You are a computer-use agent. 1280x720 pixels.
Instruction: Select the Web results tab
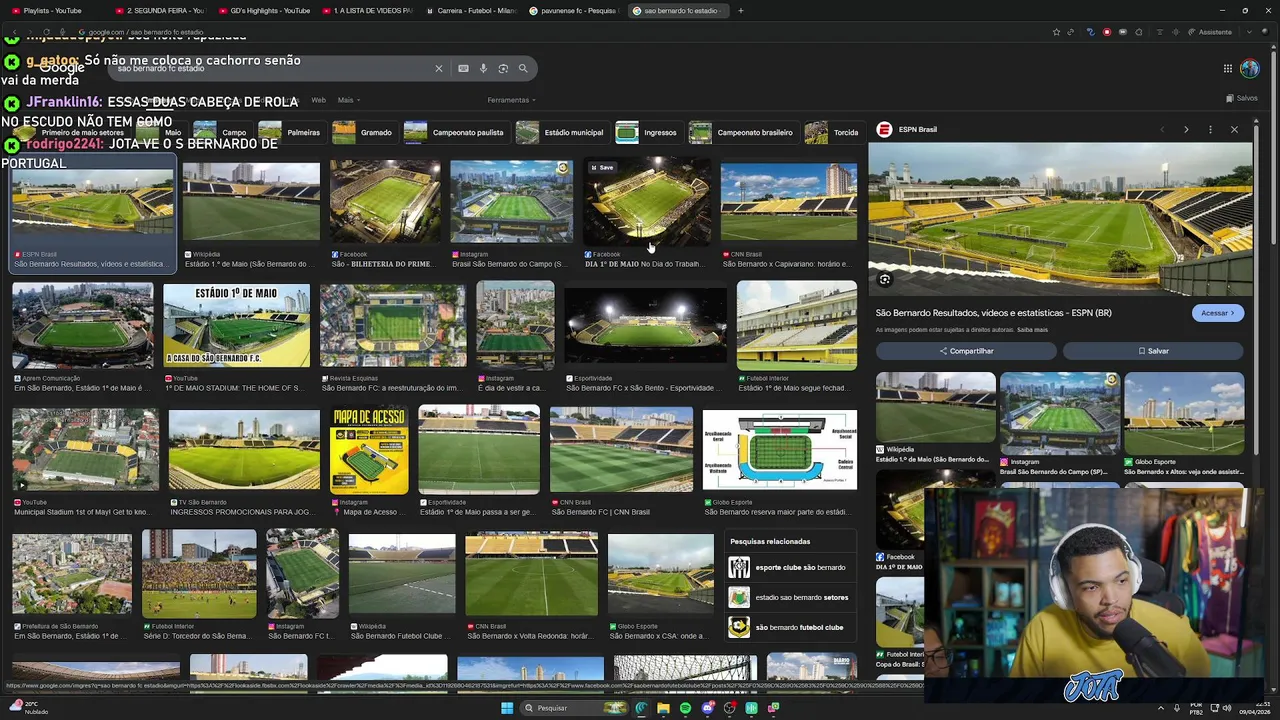point(318,100)
